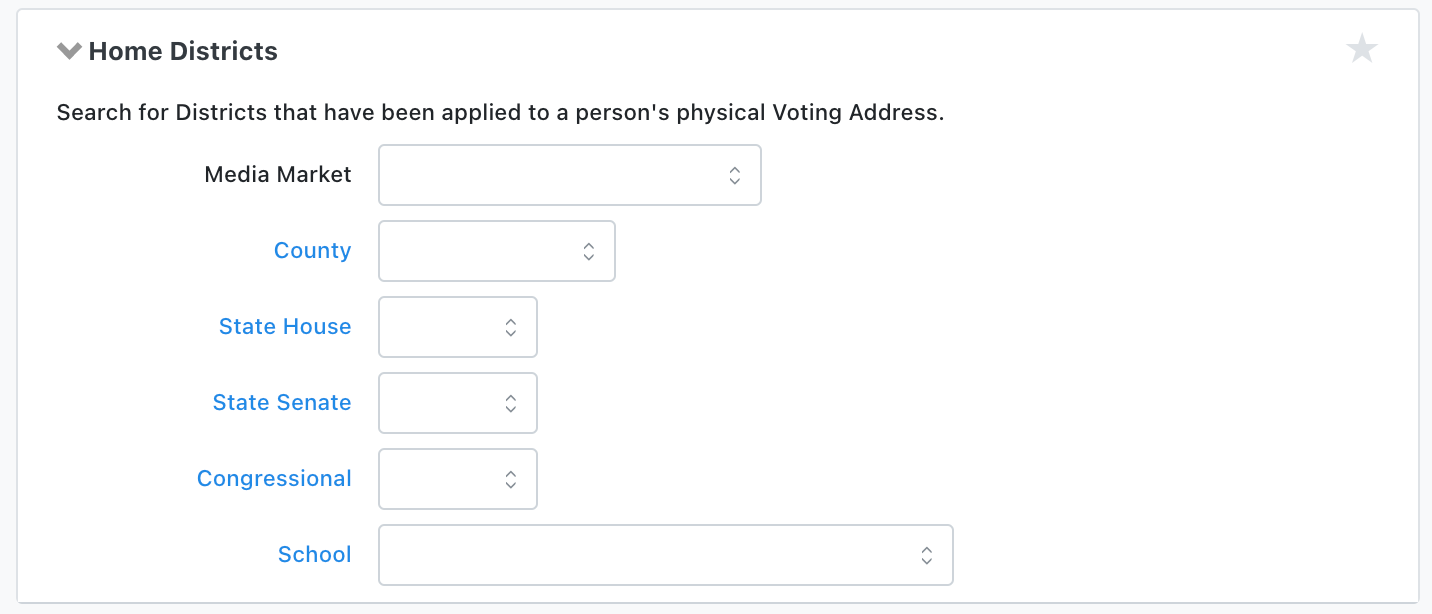Open the Media Market dropdown
Image resolution: width=1432 pixels, height=614 pixels.
(569, 175)
